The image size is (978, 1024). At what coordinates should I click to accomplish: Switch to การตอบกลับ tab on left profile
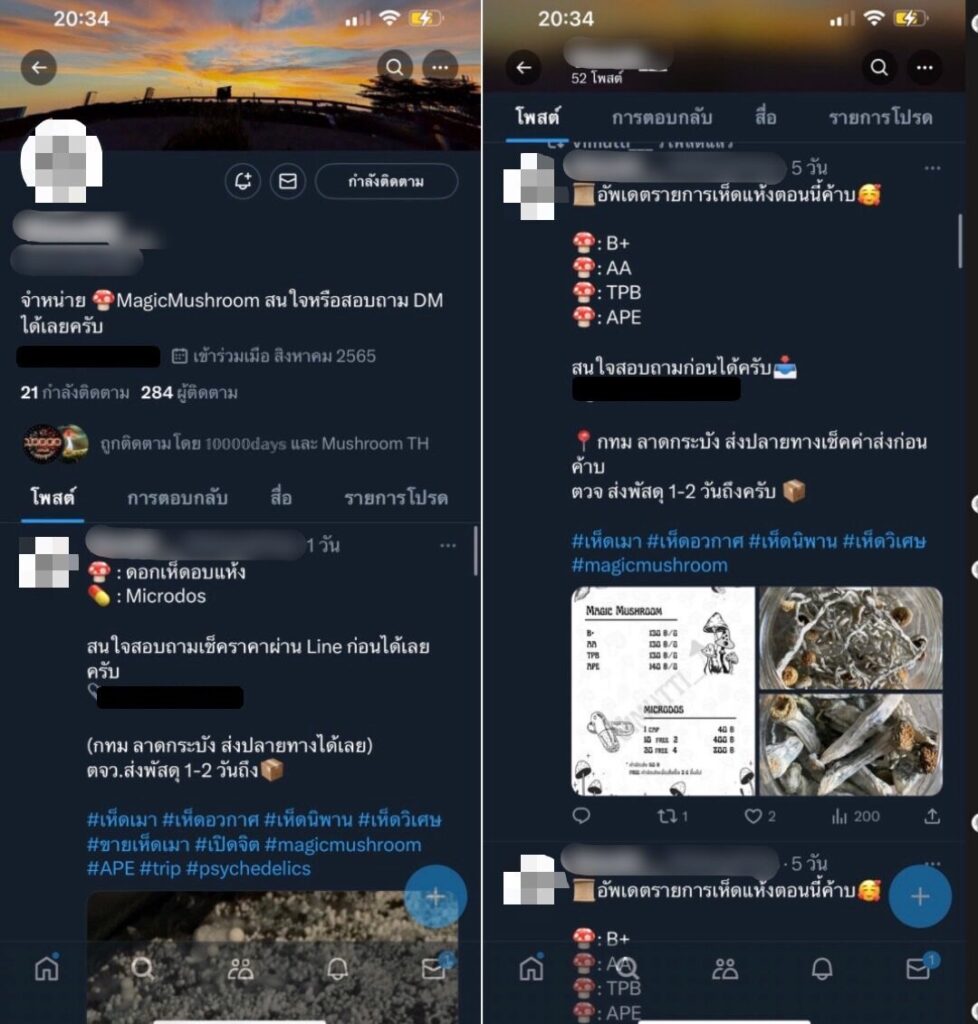(x=178, y=498)
